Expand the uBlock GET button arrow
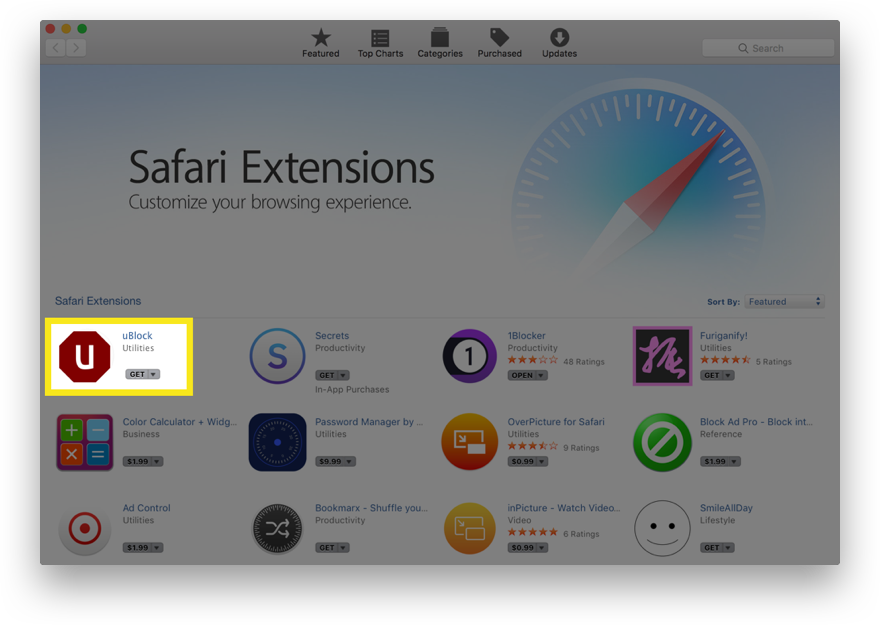Image resolution: width=880 pixels, height=625 pixels. tap(154, 374)
